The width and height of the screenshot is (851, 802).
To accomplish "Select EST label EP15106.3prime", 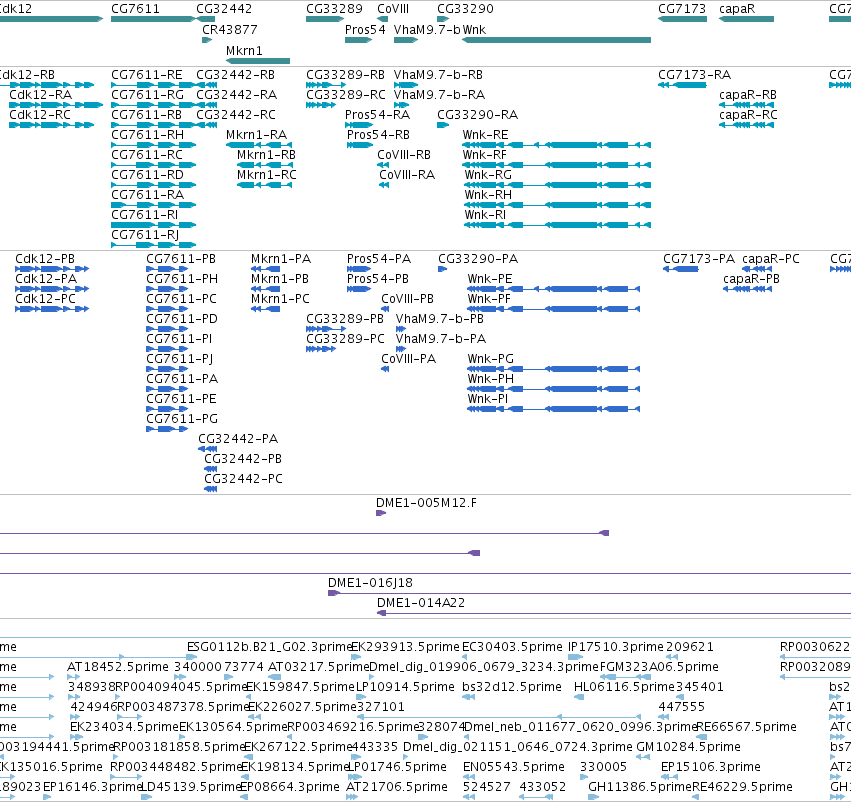I will (x=710, y=767).
